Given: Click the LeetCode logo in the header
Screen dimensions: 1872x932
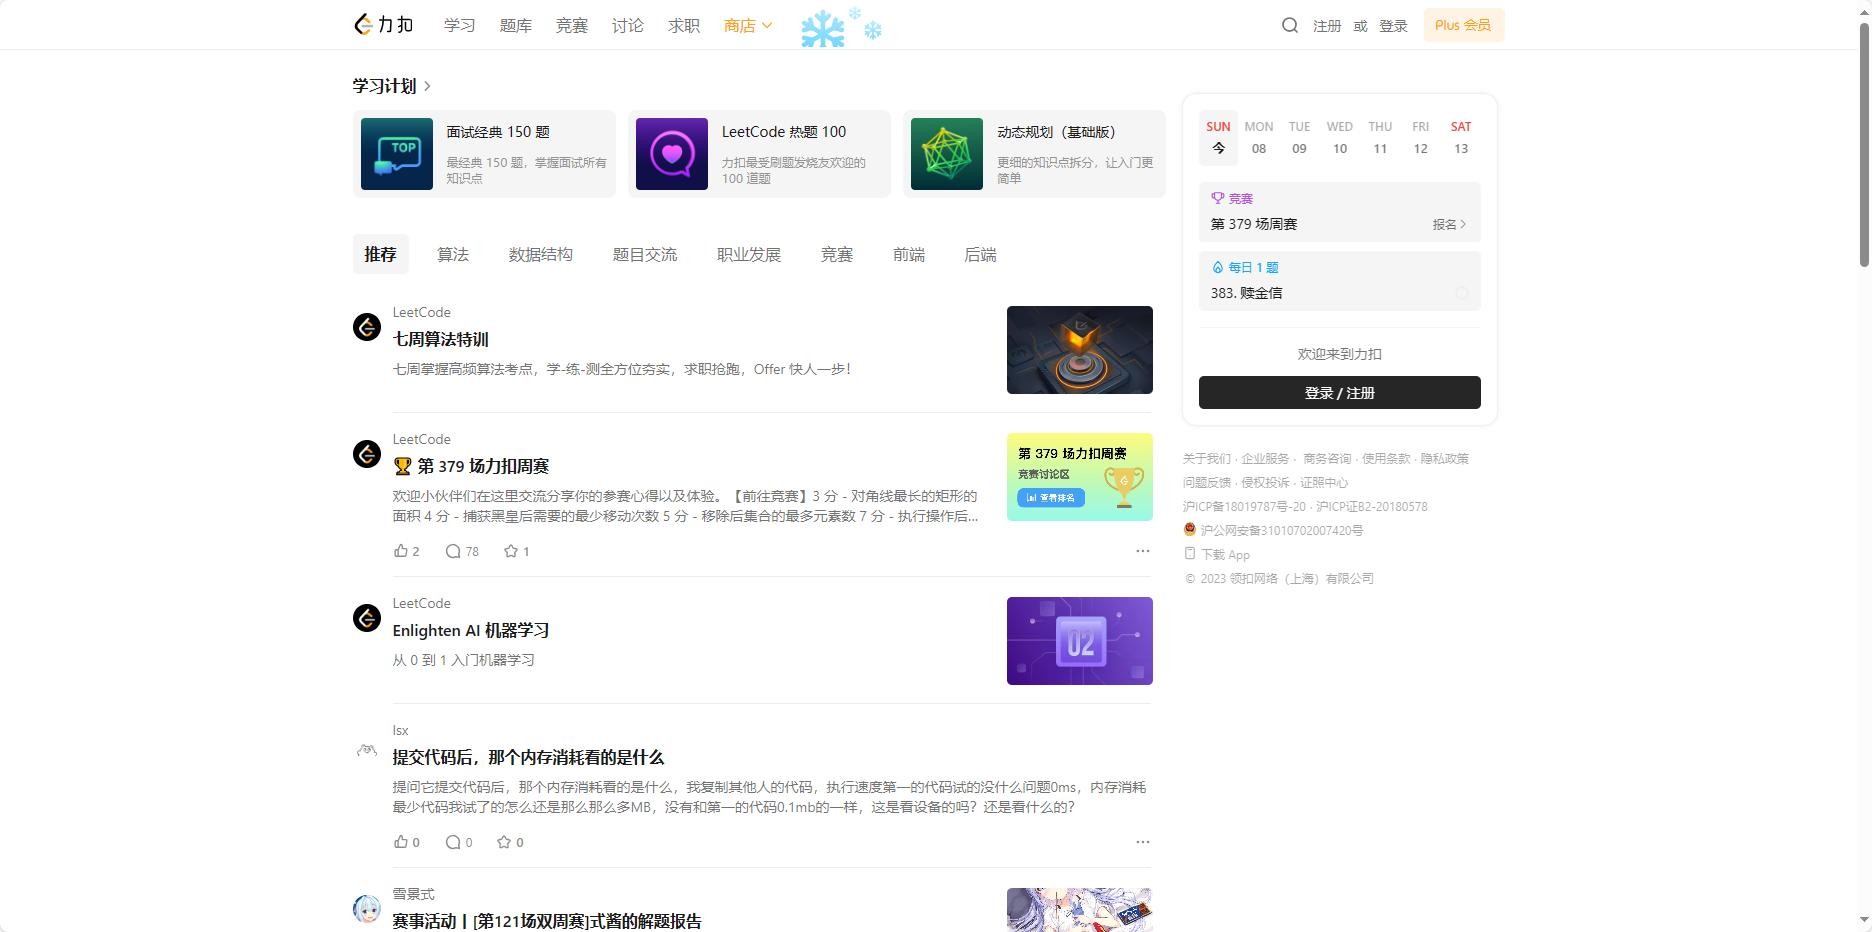Looking at the screenshot, I should click(x=383, y=25).
